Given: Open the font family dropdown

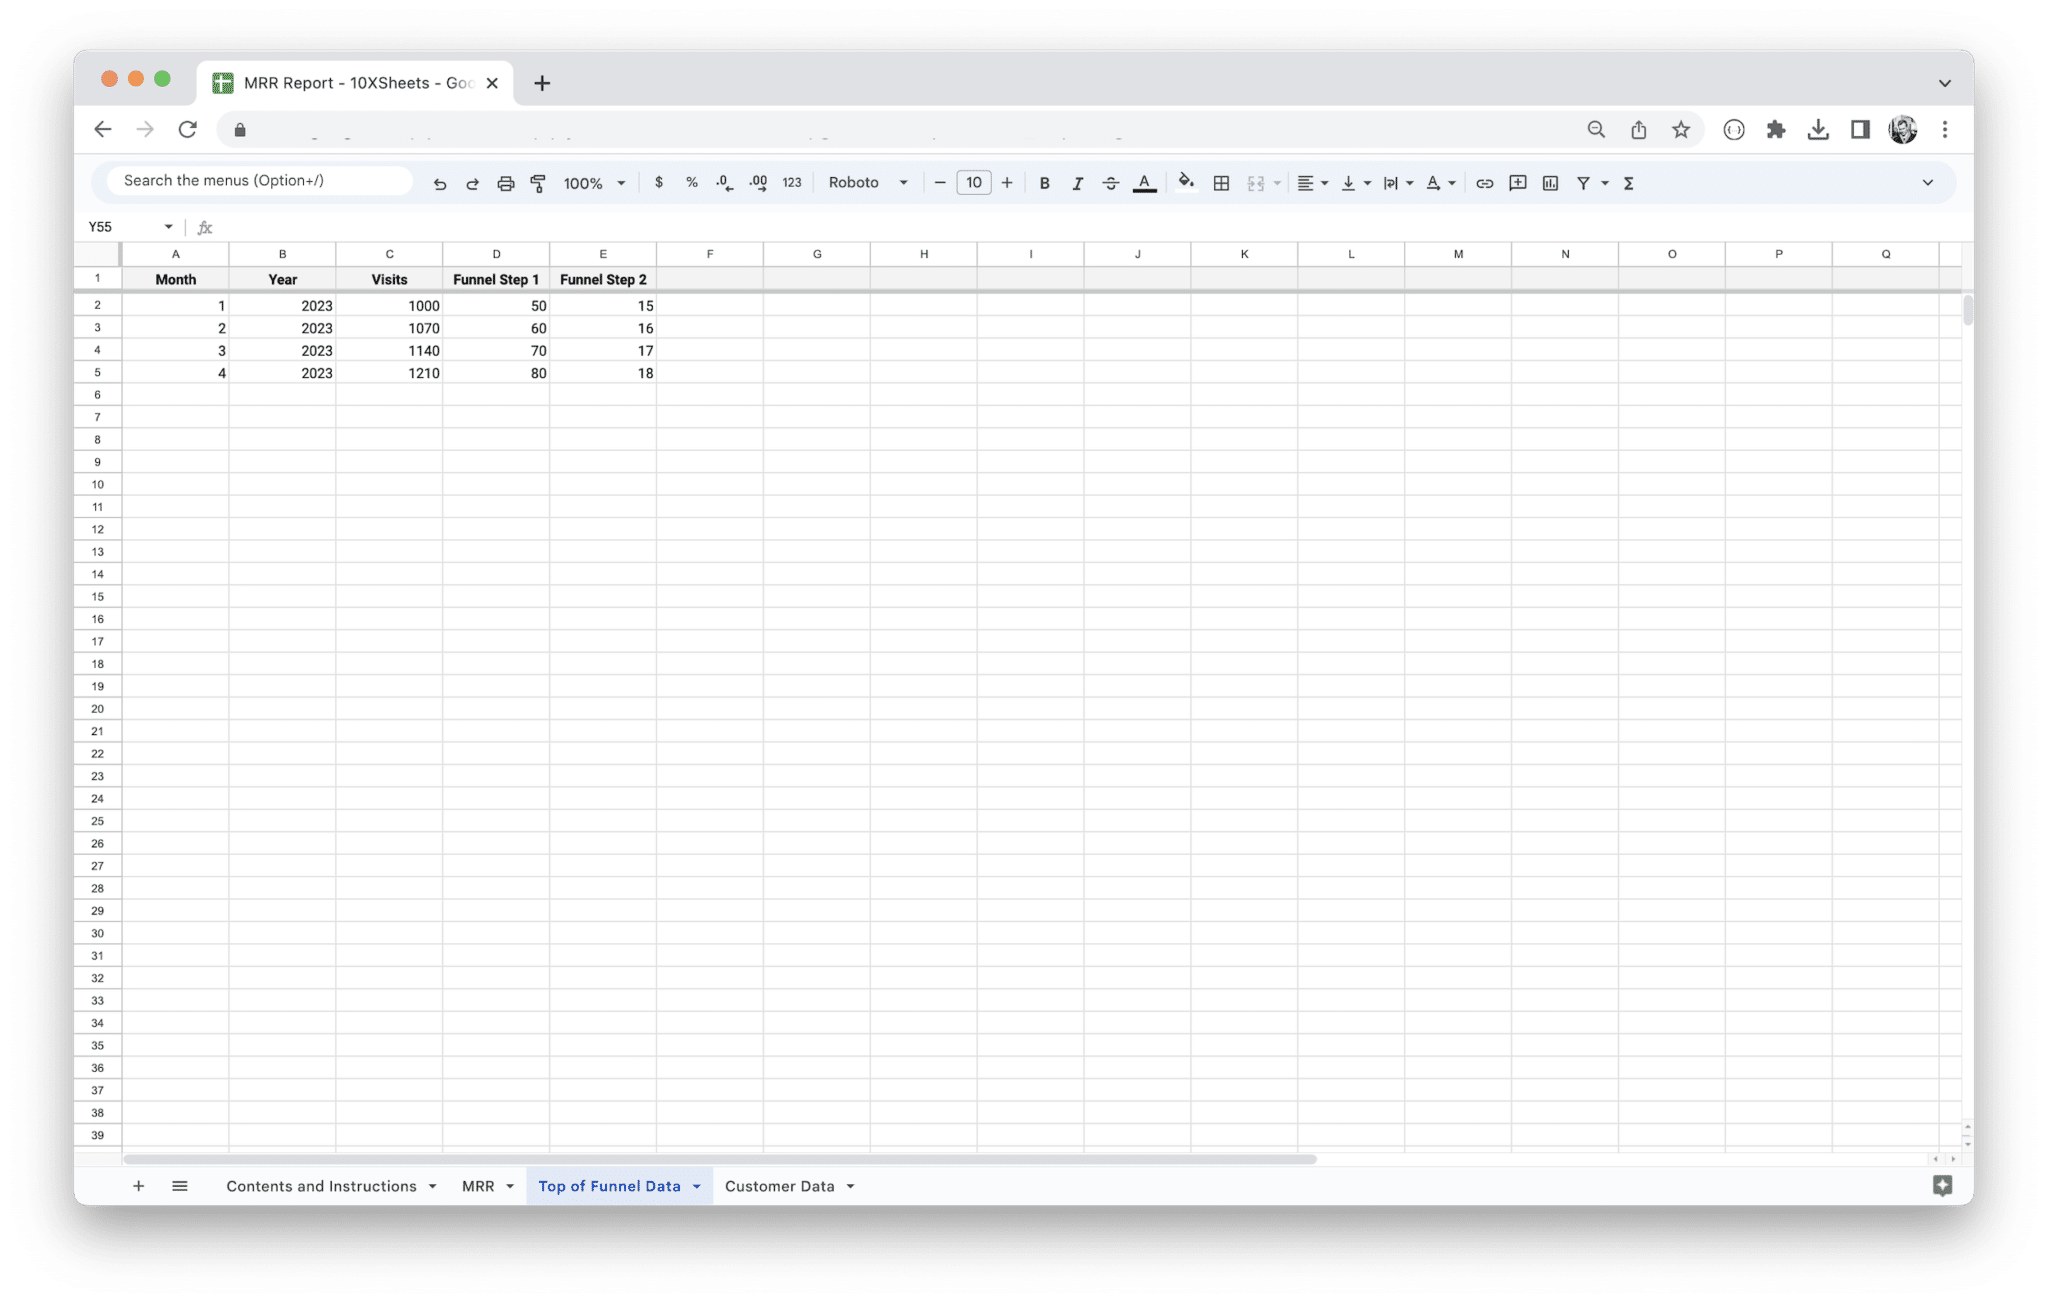Looking at the screenshot, I should point(866,183).
